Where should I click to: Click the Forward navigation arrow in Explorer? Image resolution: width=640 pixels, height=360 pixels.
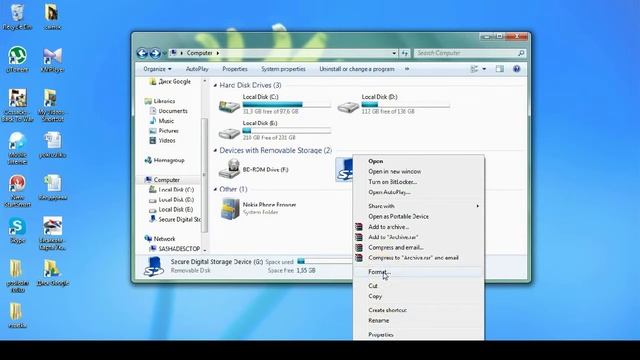[x=155, y=53]
